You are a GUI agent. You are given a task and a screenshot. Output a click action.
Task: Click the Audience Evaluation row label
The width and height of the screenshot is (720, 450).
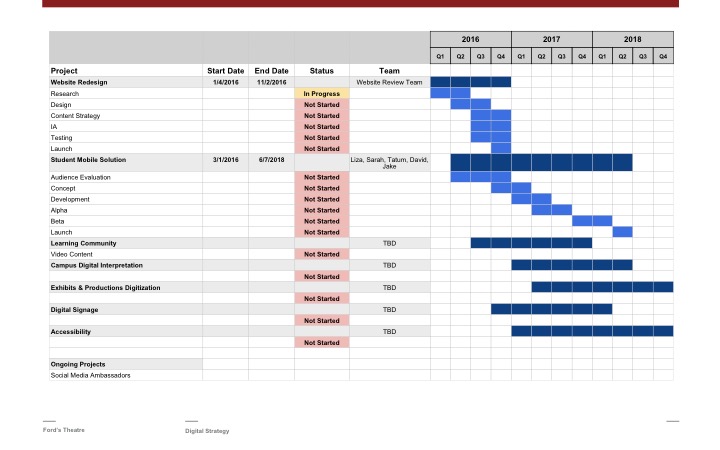point(80,177)
